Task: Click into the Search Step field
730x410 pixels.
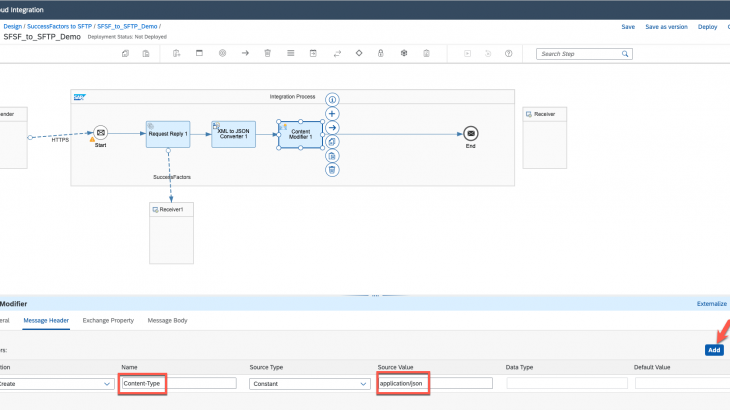Action: pos(580,54)
